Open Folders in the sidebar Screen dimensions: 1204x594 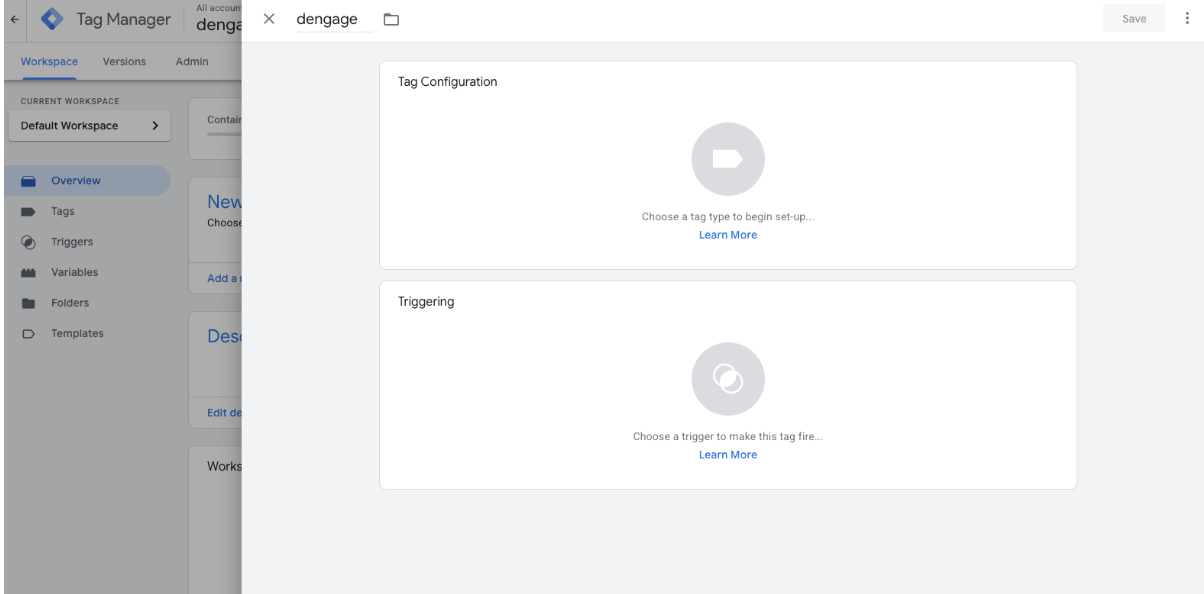86,303
